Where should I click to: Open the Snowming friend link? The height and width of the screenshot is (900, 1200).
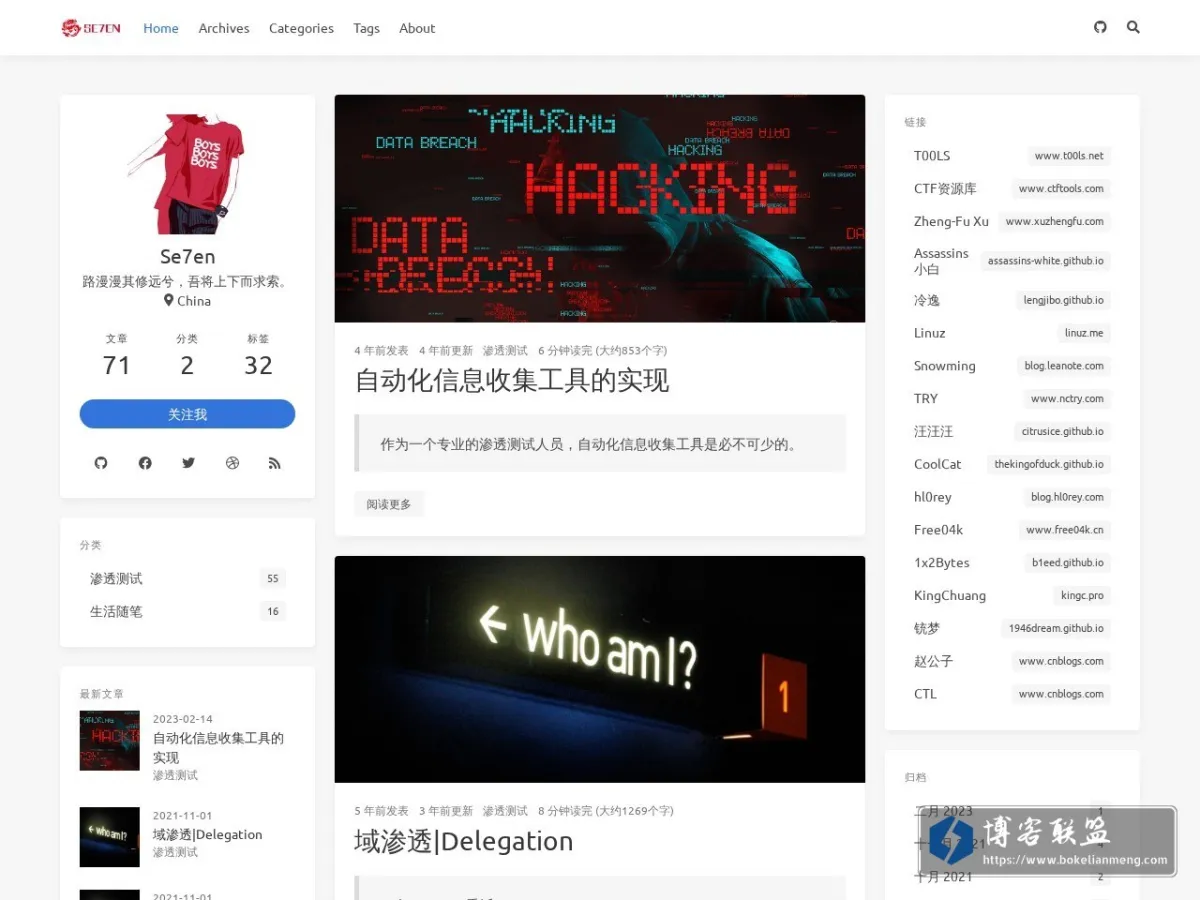pos(1012,366)
